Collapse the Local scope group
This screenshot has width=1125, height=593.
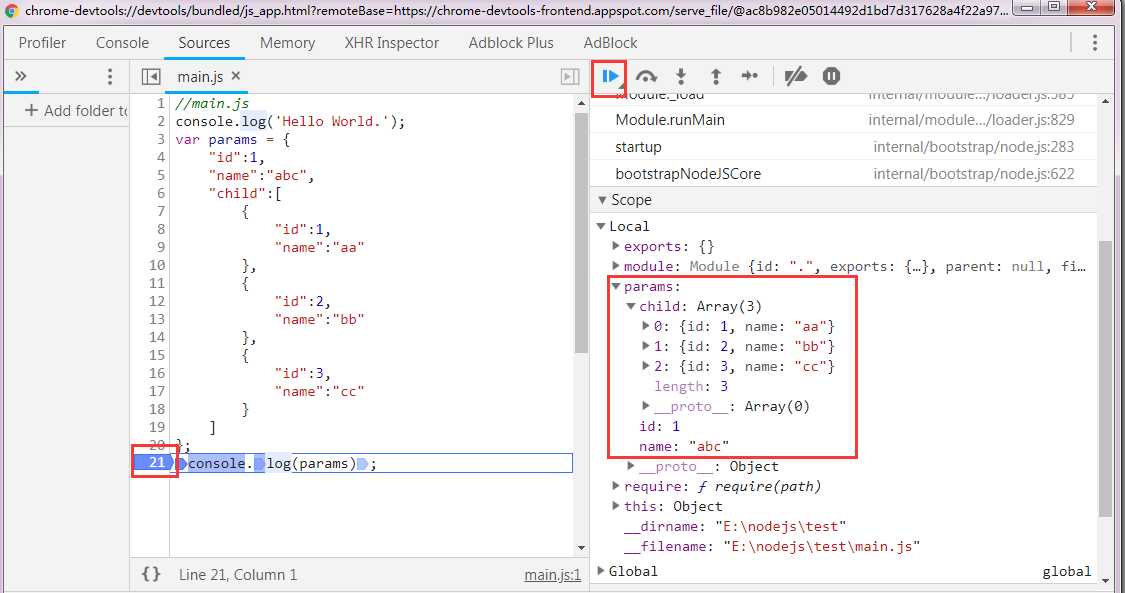coord(601,227)
